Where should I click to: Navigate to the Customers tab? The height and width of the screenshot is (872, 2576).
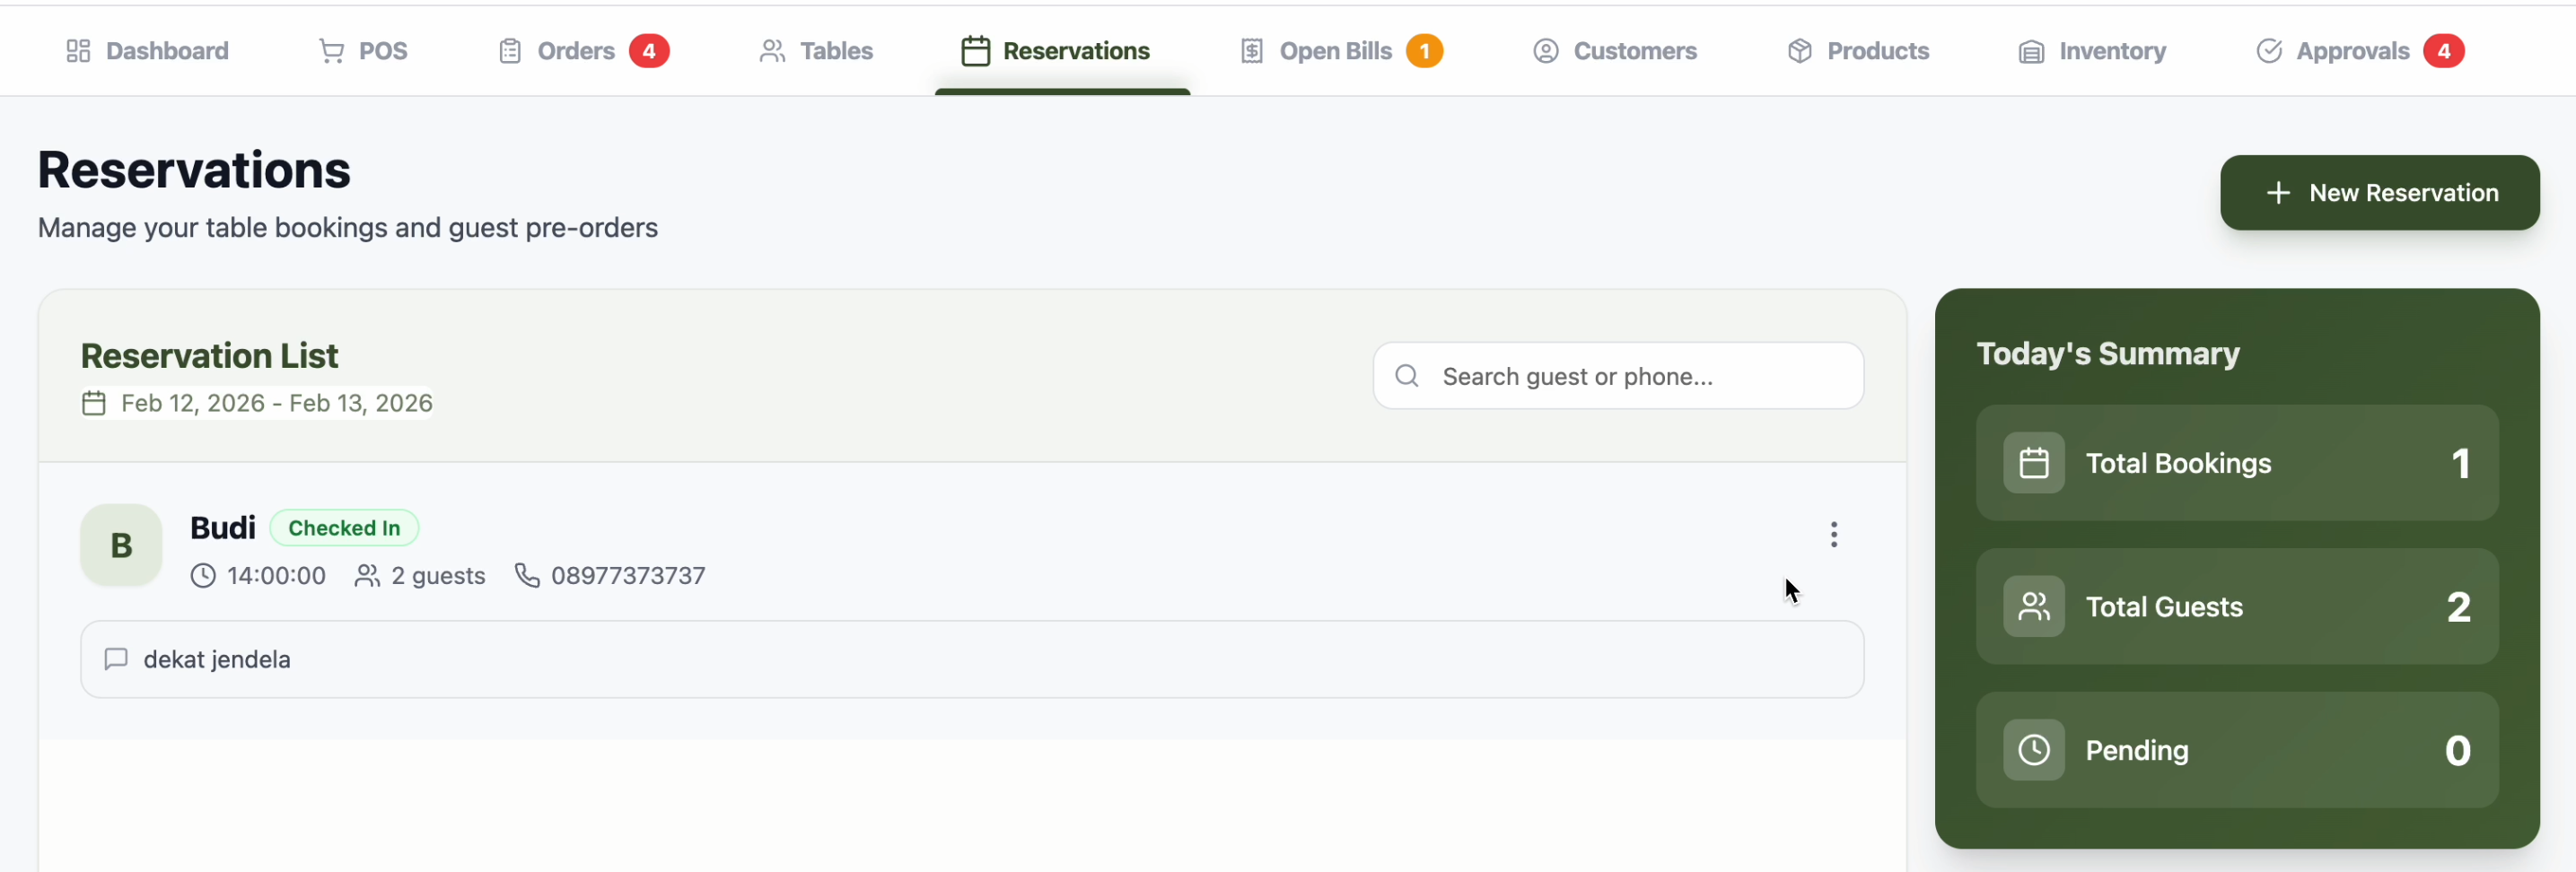point(1614,51)
